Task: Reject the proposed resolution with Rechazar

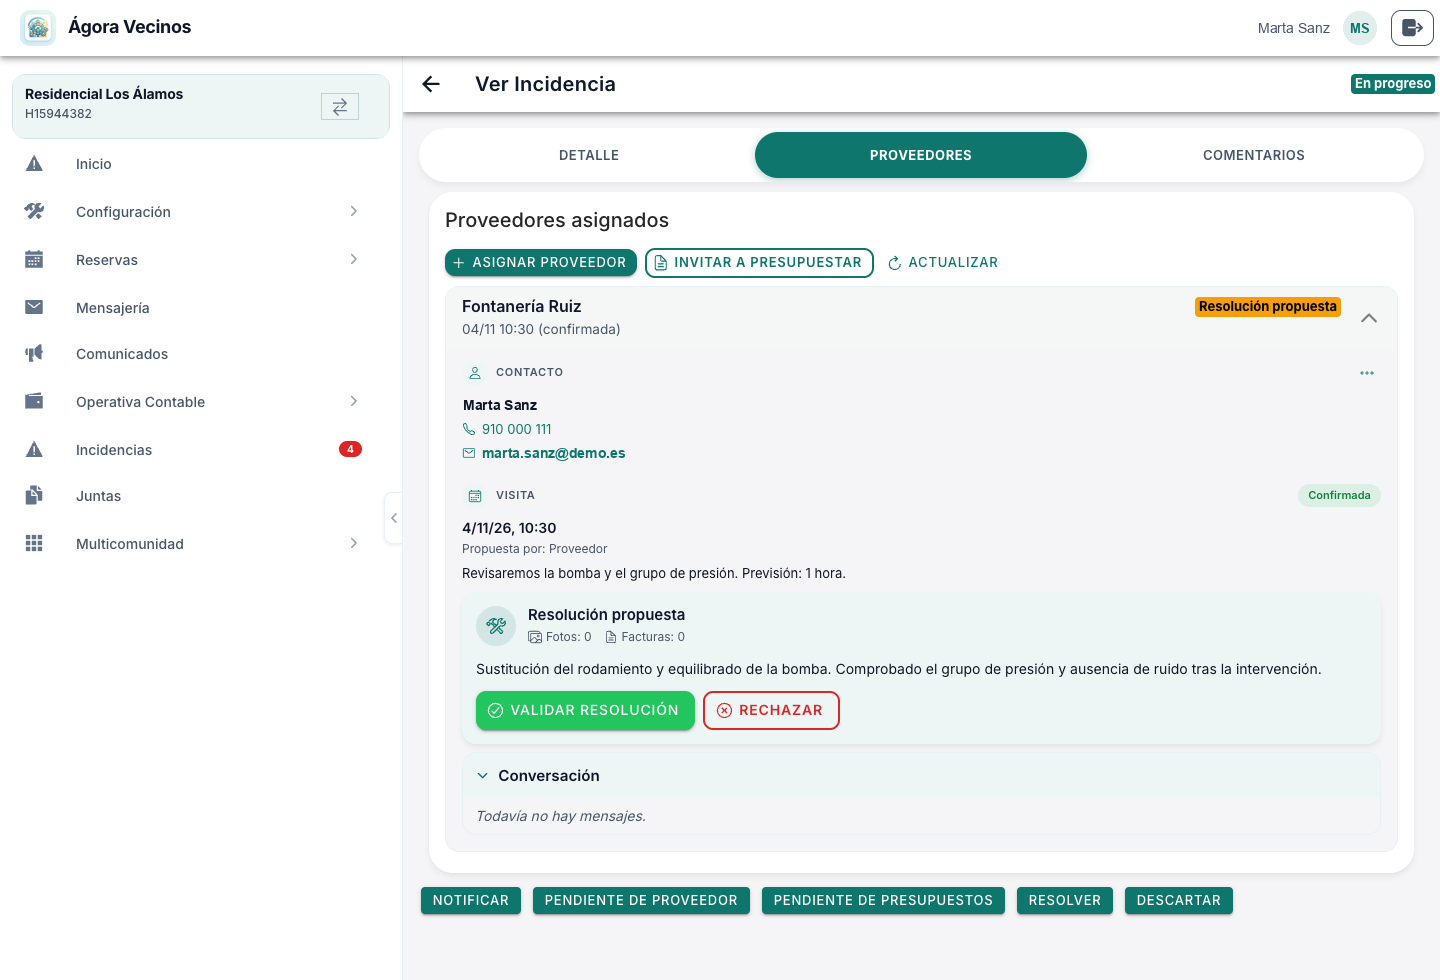Action: tap(771, 710)
